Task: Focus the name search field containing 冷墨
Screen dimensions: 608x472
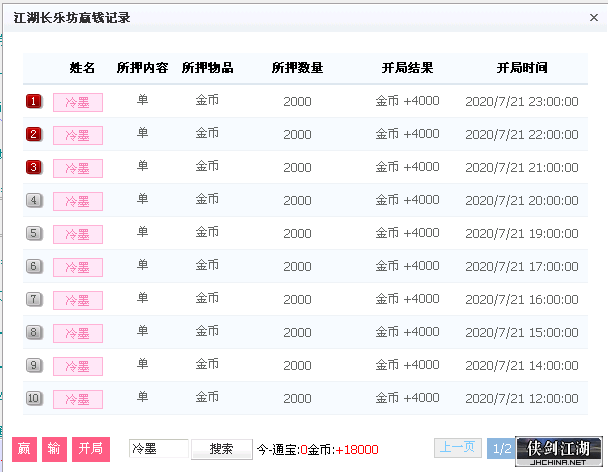Action: (x=159, y=449)
